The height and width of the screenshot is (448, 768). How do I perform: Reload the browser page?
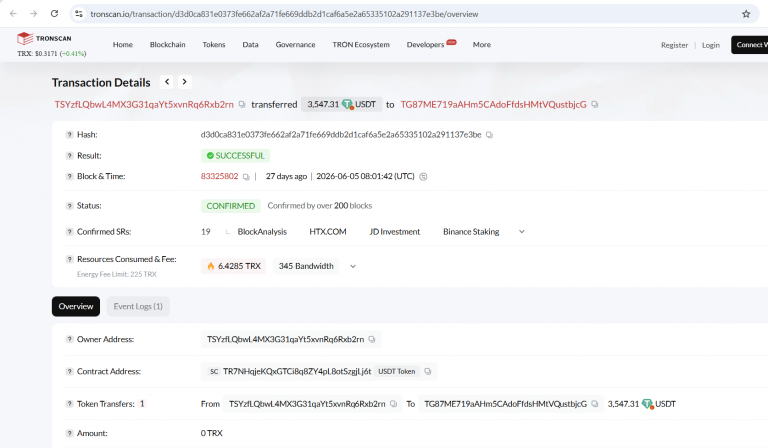(54, 14)
